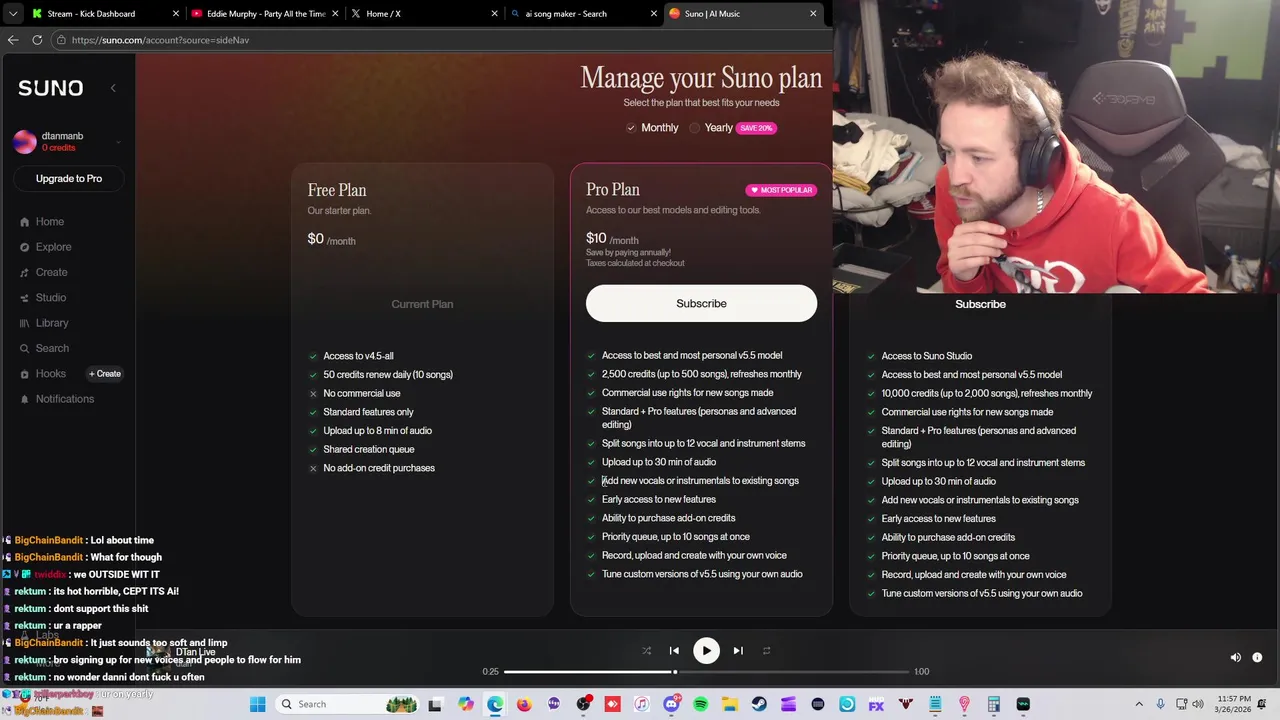Screen dimensions: 1280x720
Task: Reload the Suno page
Action: [x=37, y=40]
